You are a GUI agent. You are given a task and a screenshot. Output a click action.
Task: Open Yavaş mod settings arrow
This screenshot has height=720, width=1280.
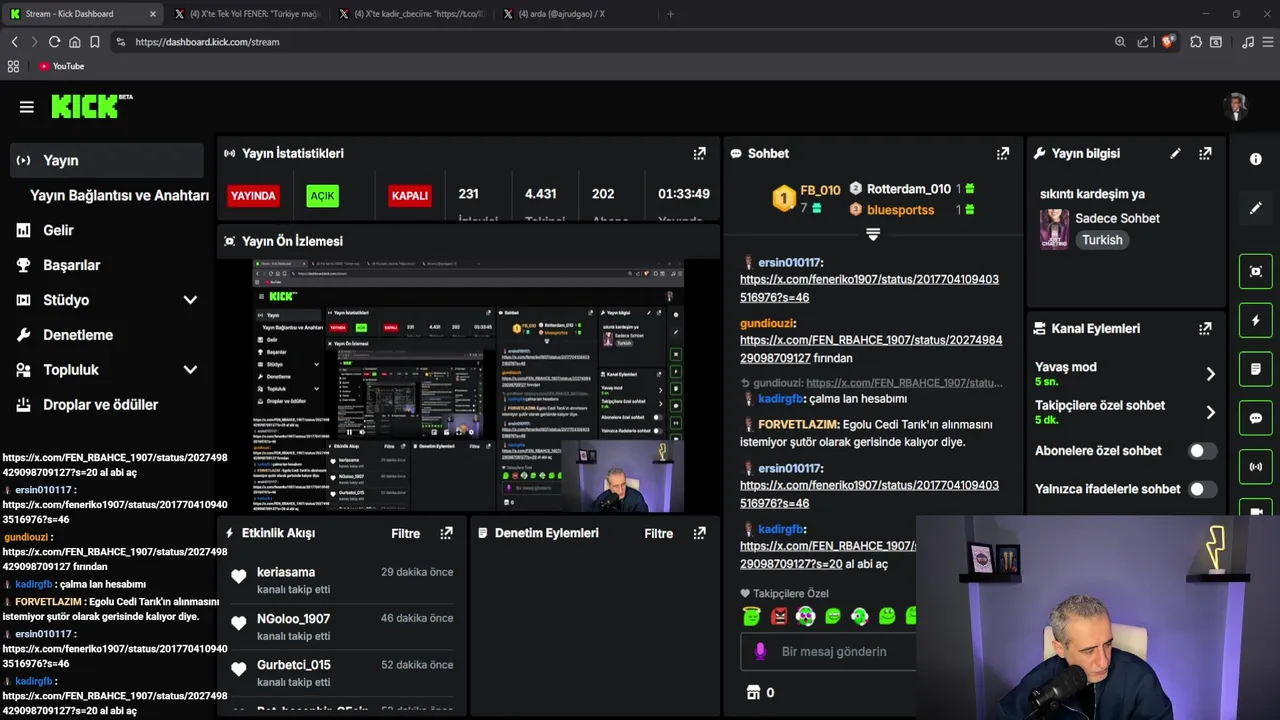point(1210,374)
